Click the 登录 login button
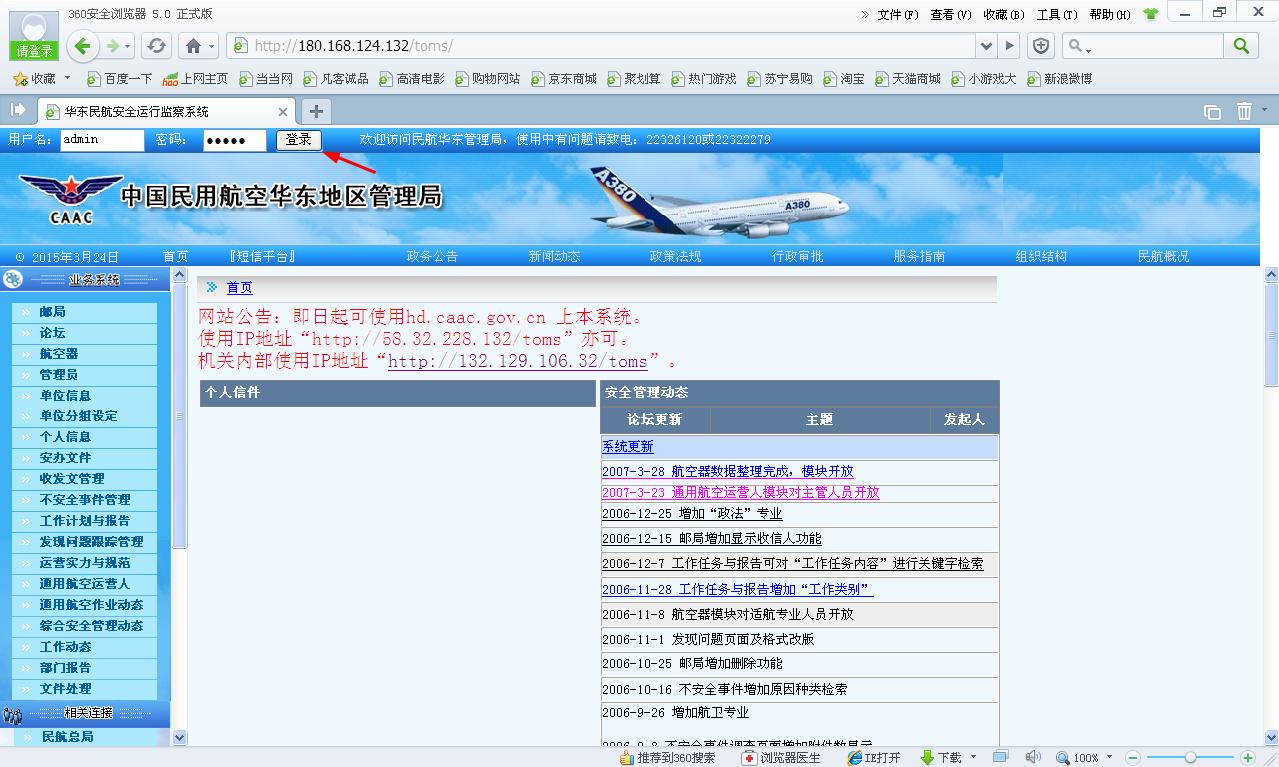Image resolution: width=1279 pixels, height=767 pixels. [x=298, y=140]
